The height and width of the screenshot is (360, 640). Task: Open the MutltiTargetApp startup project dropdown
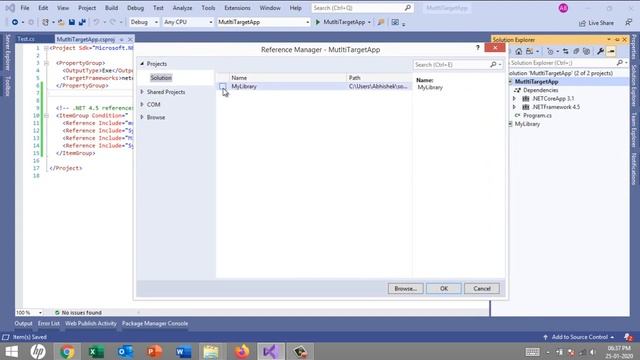tap(264, 22)
